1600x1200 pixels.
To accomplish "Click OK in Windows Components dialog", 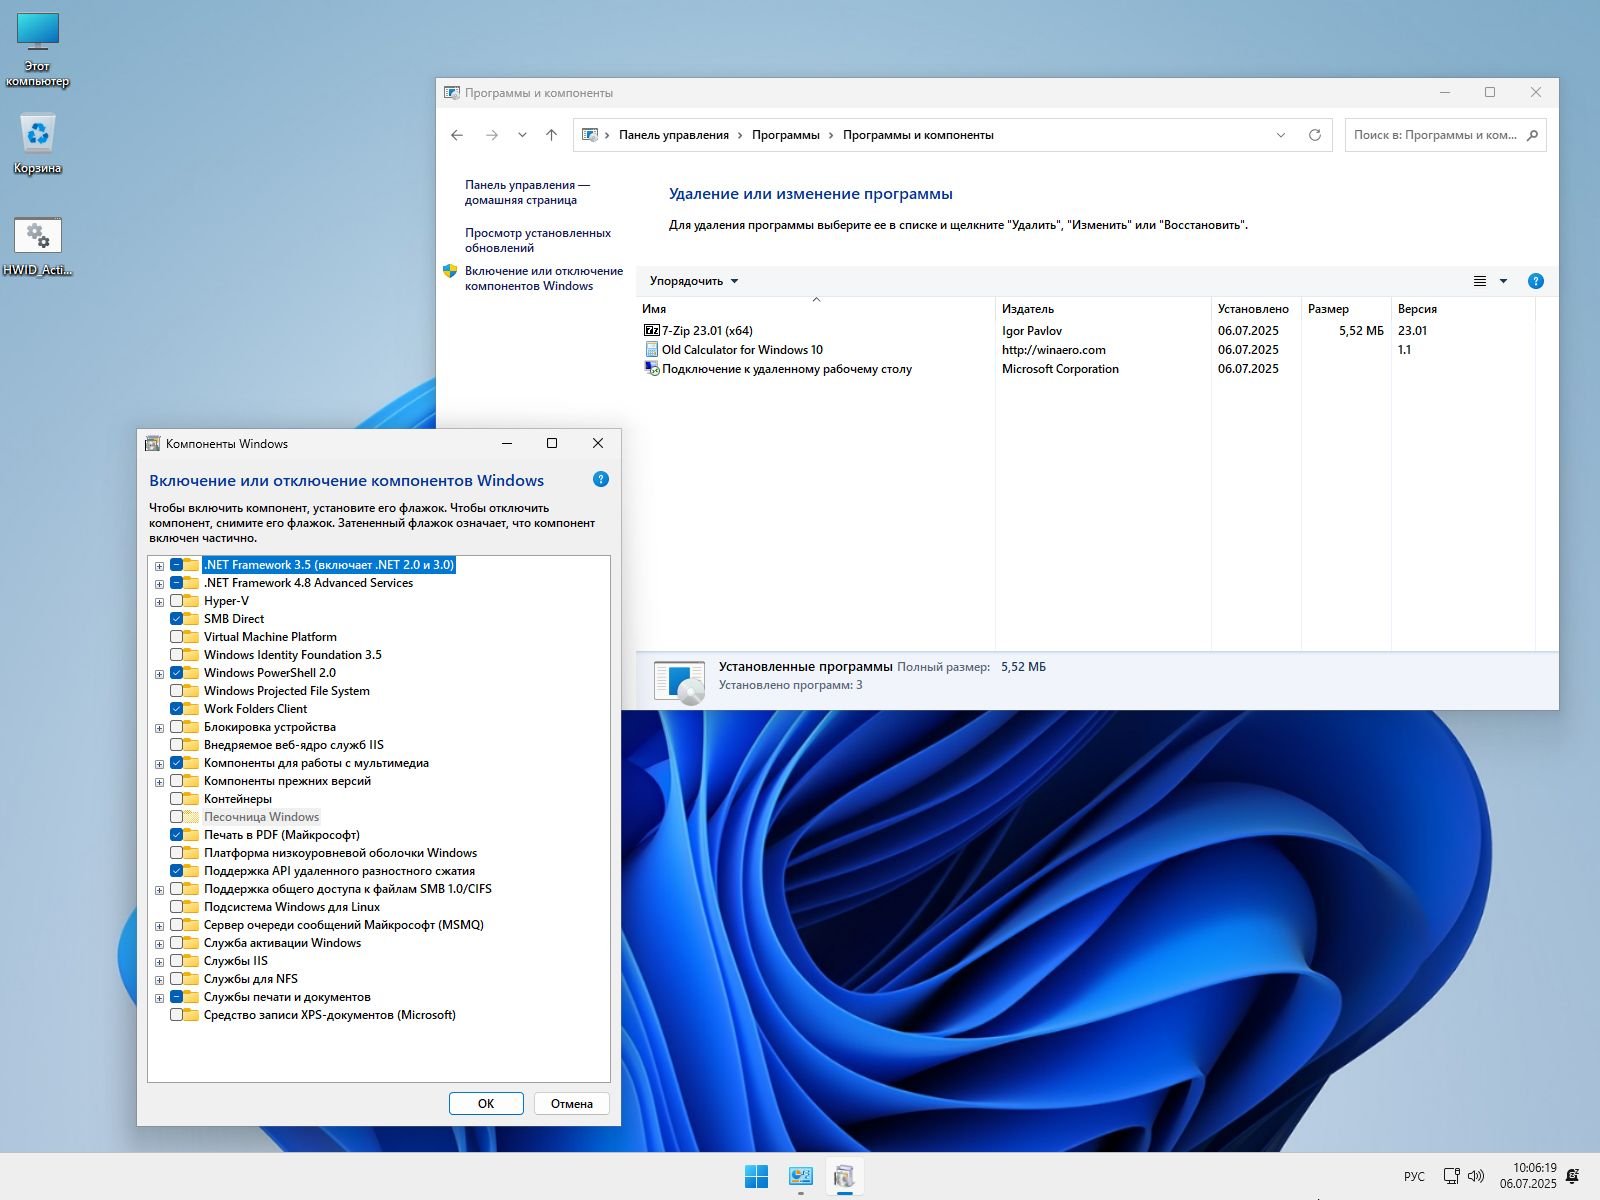I will [x=486, y=1103].
